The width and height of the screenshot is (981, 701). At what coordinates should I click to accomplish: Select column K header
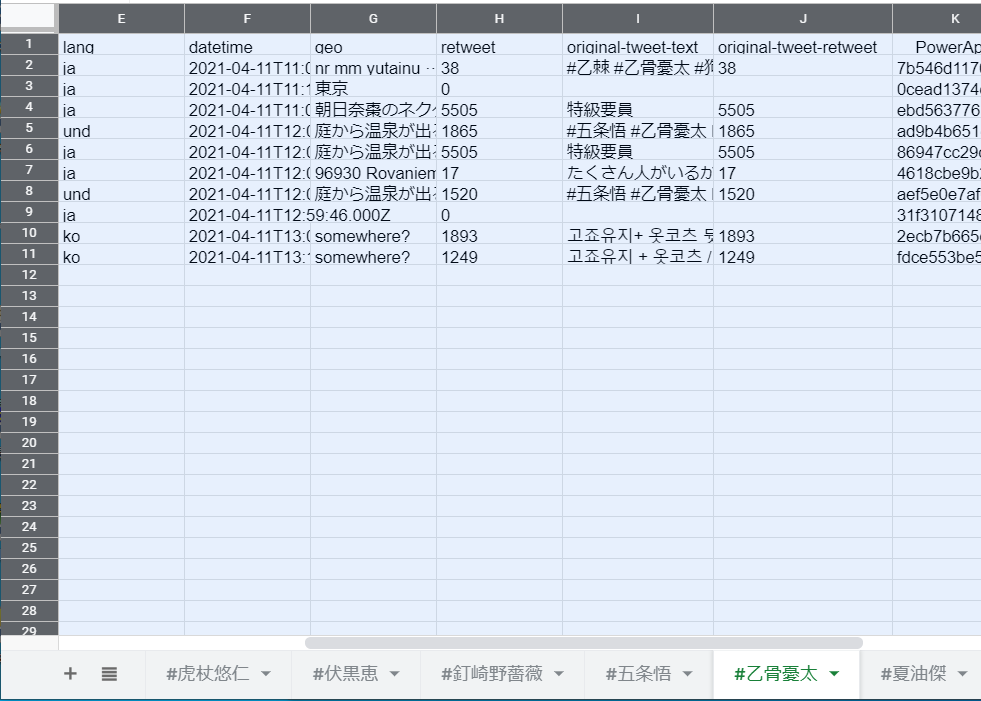[x=937, y=19]
